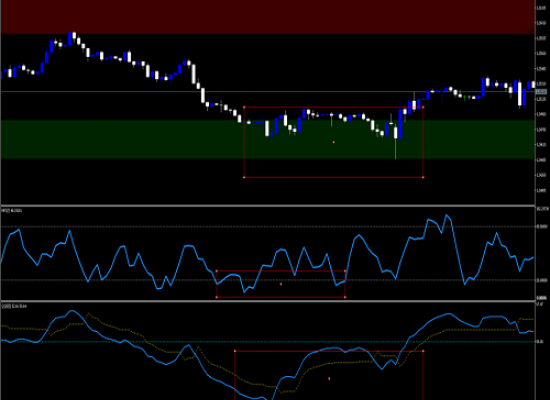Click the highest blue candle touching red zone
The height and width of the screenshot is (400, 550).
70,39
